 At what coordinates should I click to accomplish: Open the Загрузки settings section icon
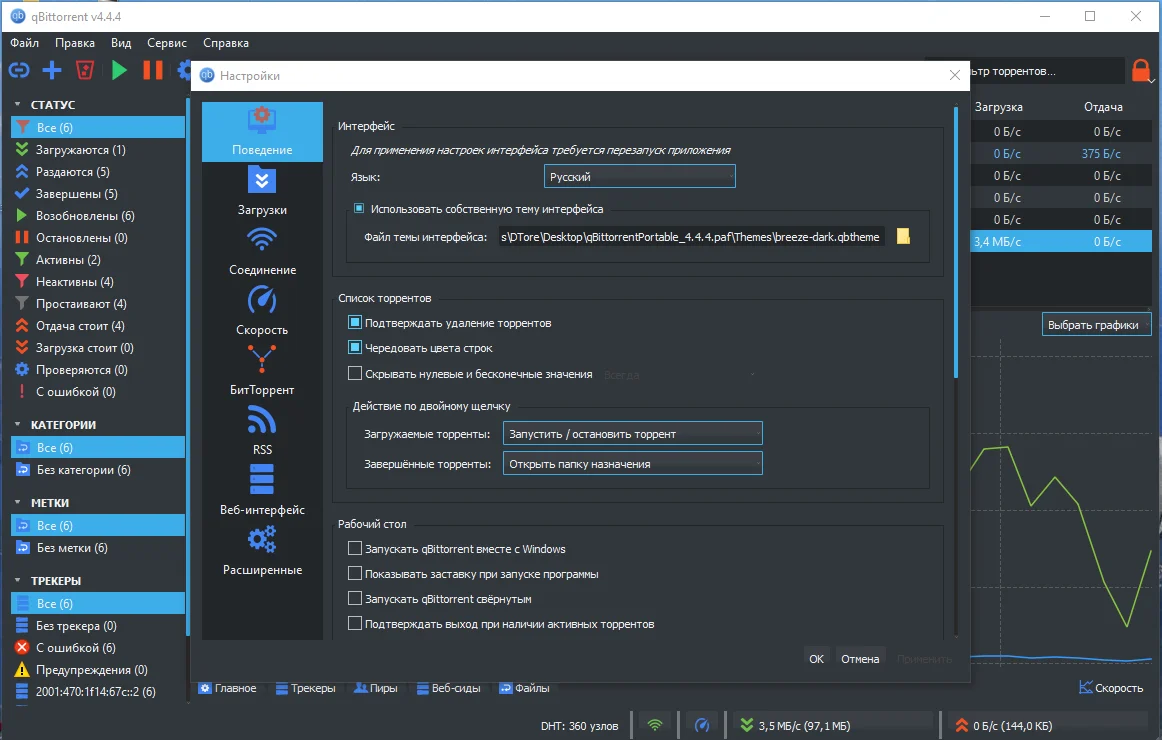262,181
